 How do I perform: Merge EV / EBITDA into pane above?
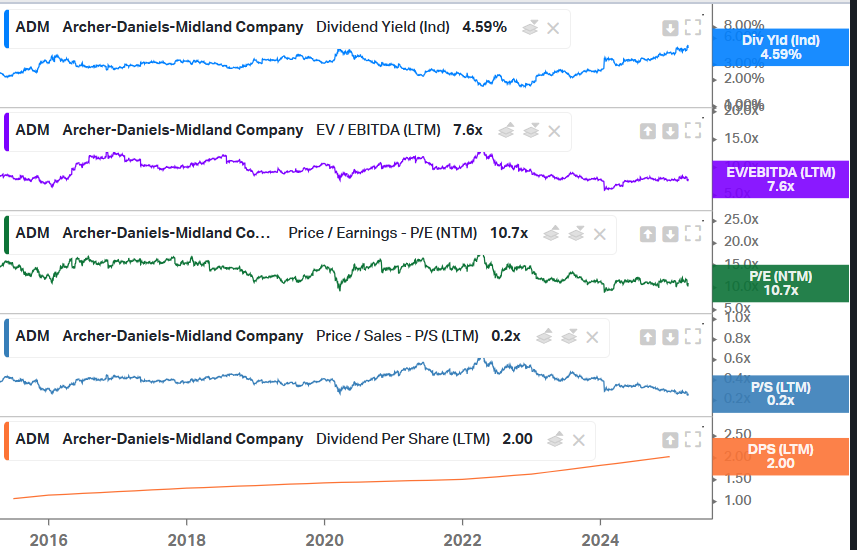(507, 131)
